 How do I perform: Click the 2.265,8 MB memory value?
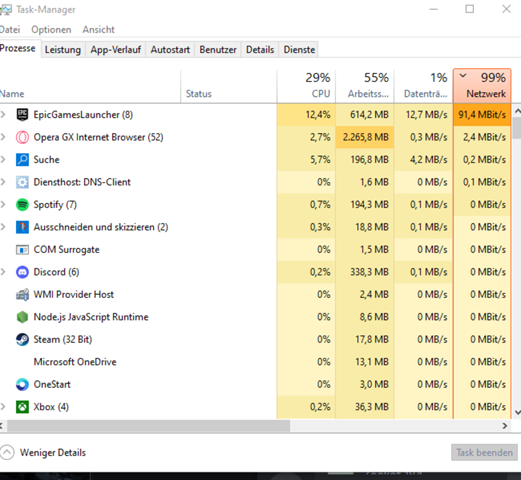pos(366,137)
